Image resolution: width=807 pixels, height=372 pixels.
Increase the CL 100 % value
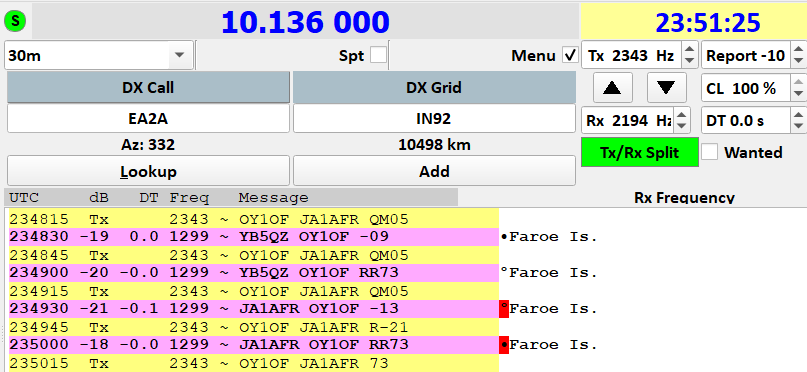pyautogui.click(x=798, y=82)
